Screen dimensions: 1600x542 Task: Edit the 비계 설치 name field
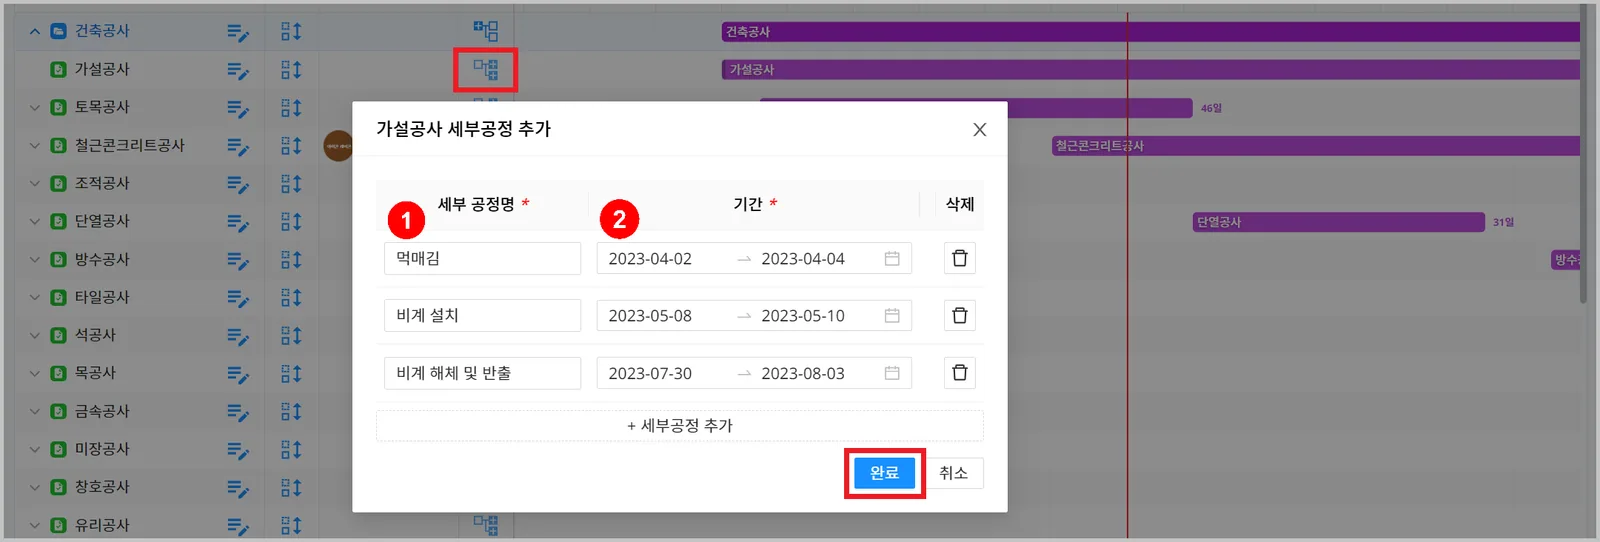482,315
